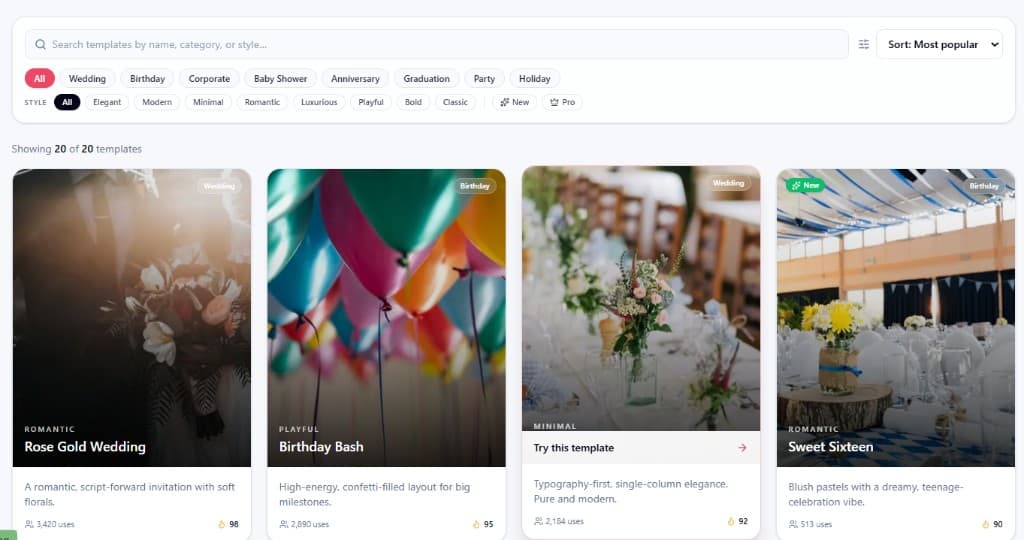
Task: Filter by Birthday category
Action: [x=147, y=78]
